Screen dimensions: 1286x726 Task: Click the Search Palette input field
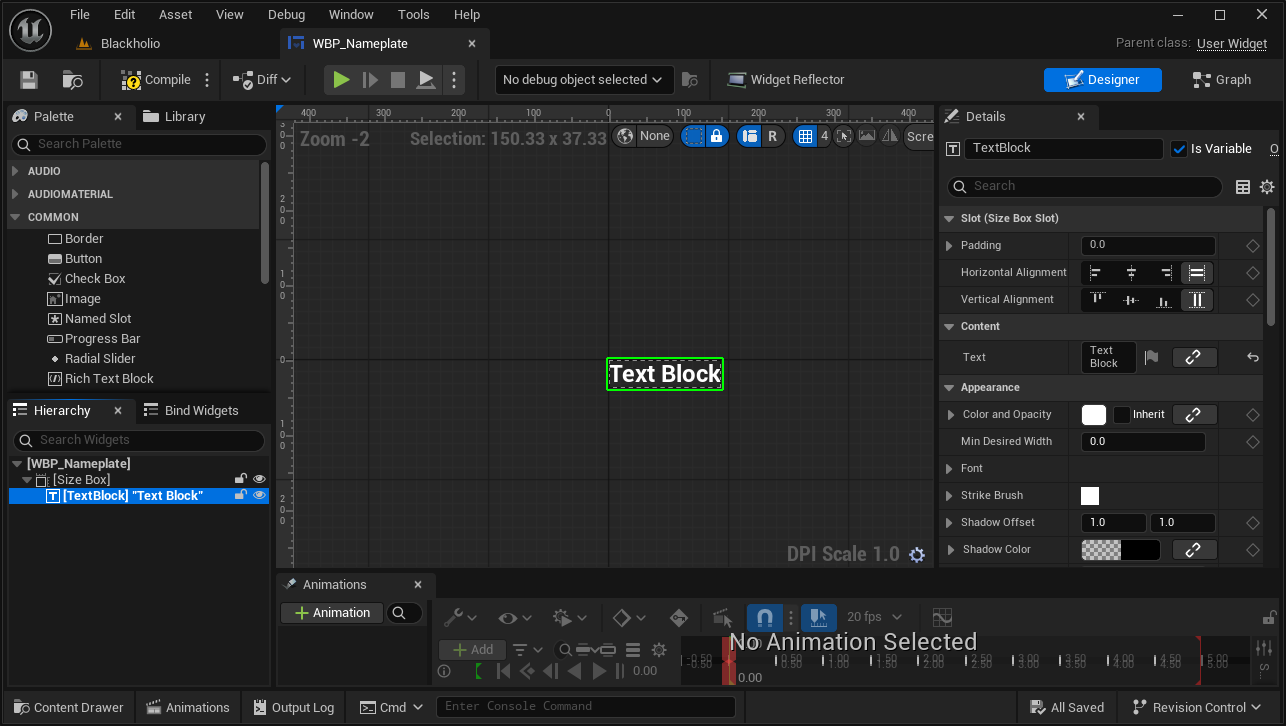click(x=140, y=144)
